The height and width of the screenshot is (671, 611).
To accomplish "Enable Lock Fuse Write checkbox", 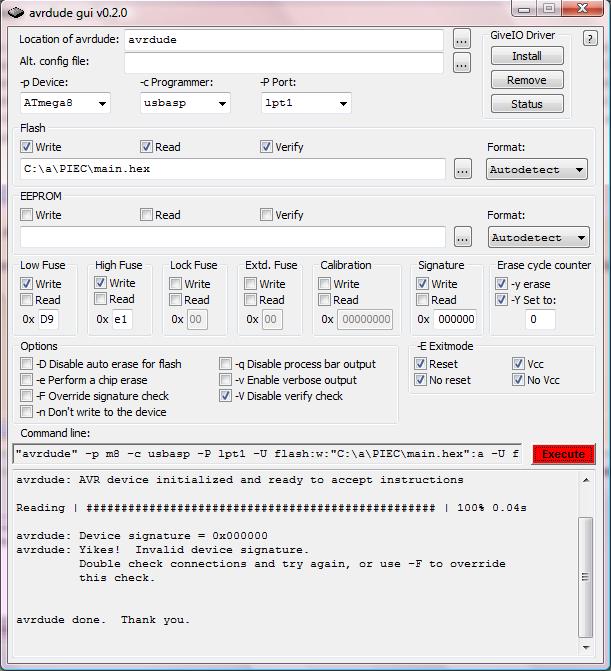I will (x=175, y=284).
